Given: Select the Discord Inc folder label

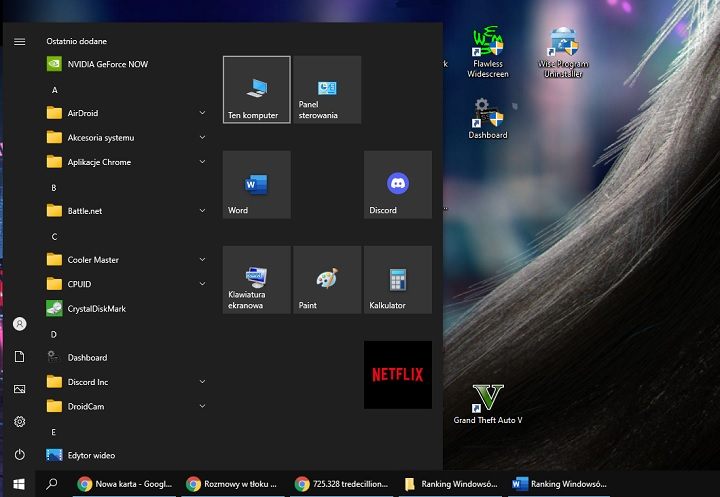Looking at the screenshot, I should click(88, 382).
